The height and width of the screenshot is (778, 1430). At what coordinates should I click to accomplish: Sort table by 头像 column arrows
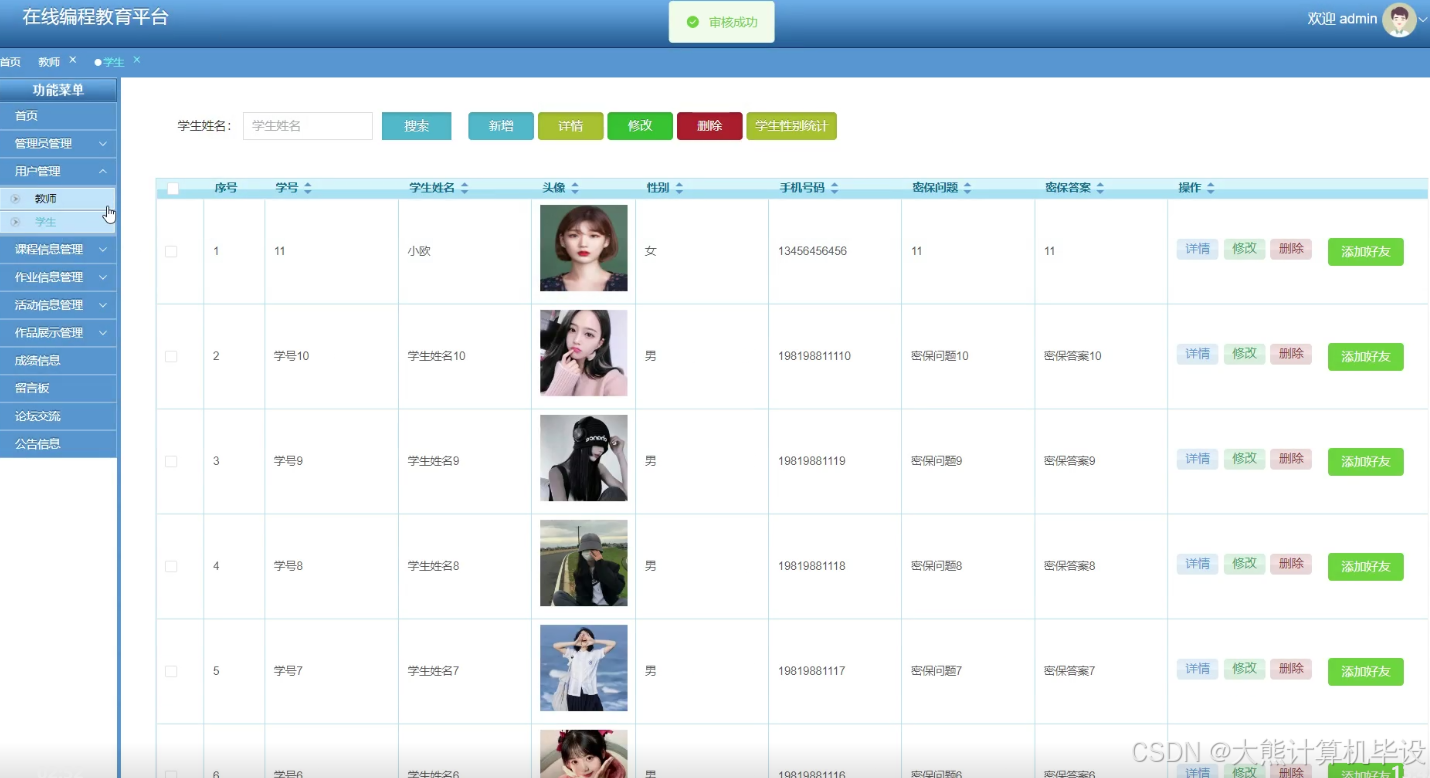coord(575,188)
